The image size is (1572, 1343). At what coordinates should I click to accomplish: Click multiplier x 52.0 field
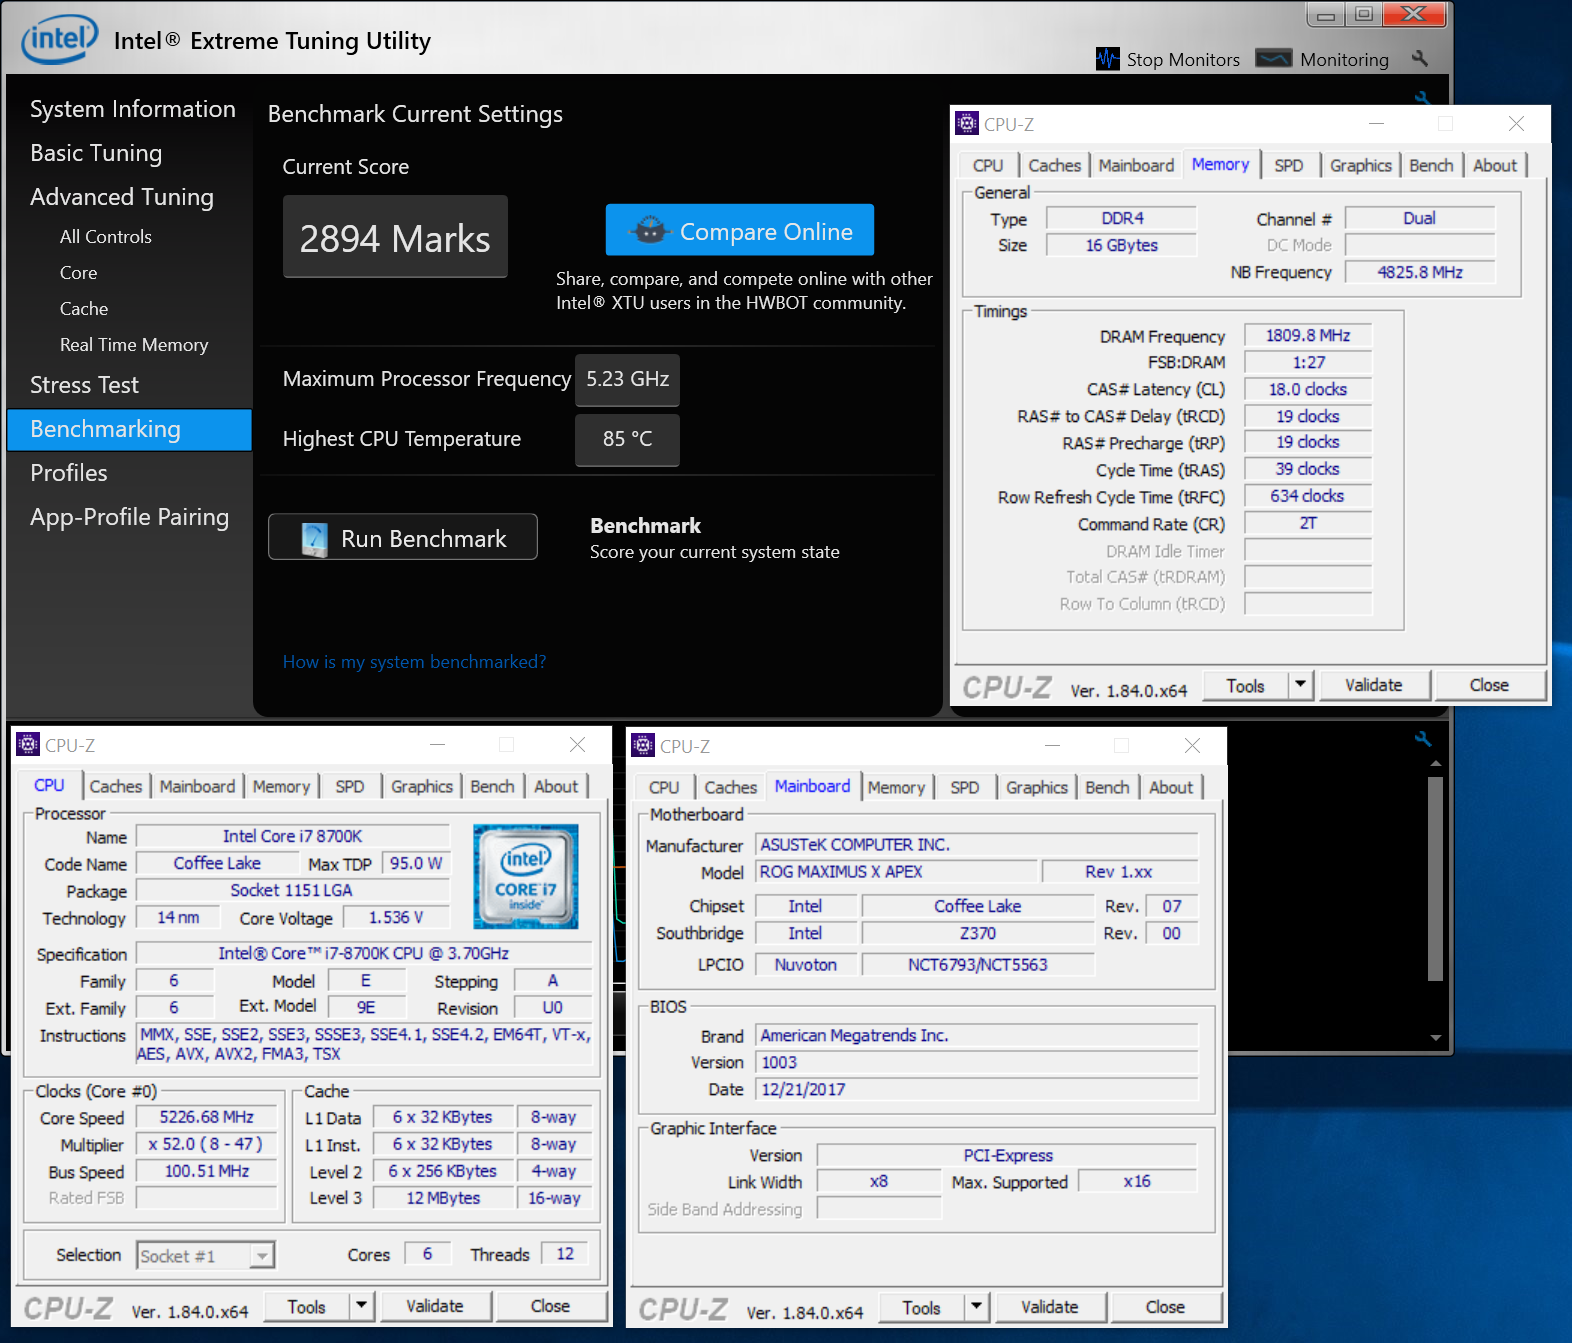pyautogui.click(x=207, y=1144)
